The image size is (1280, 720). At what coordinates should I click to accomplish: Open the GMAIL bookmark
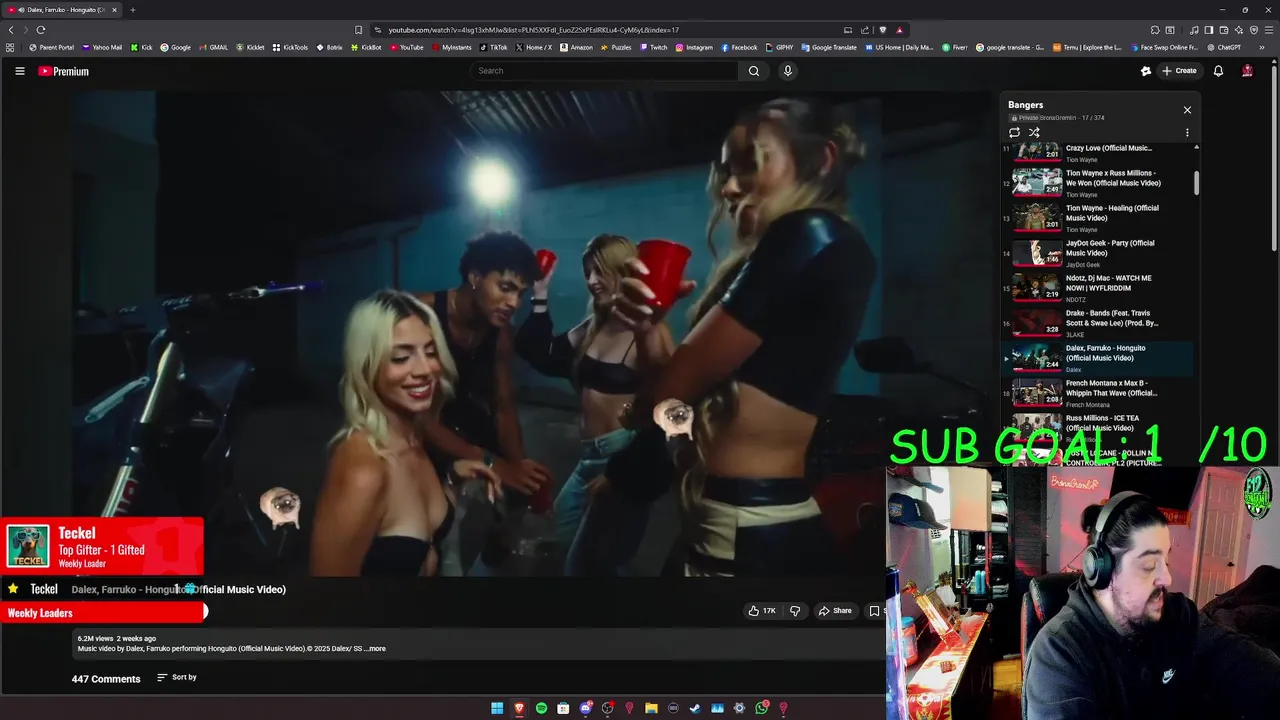213,47
